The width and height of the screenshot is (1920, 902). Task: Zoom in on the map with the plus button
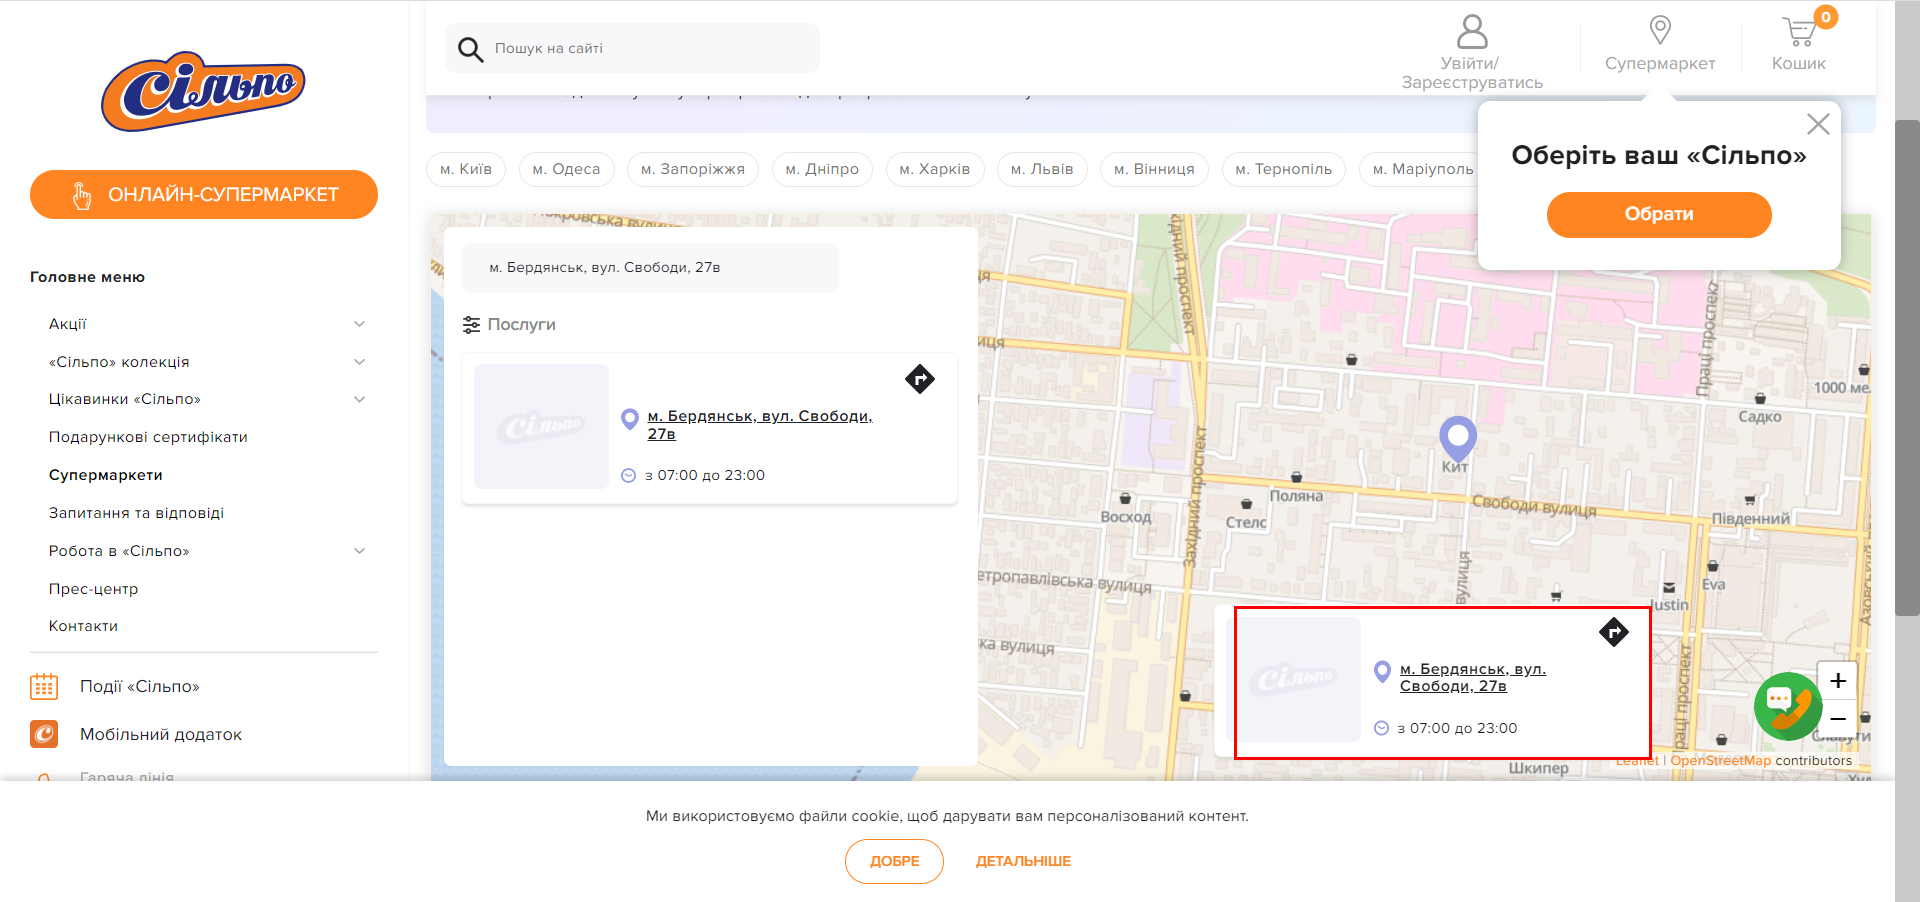coord(1838,681)
